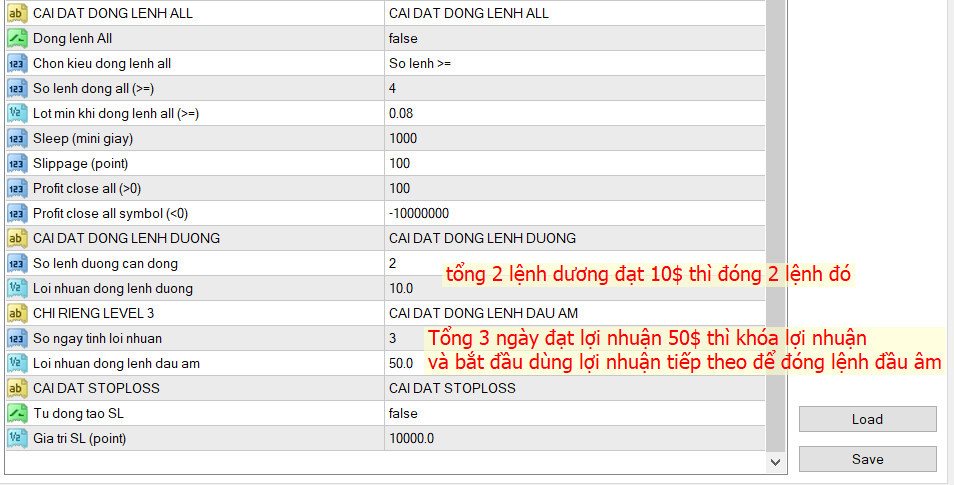Image resolution: width=954 pixels, height=485 pixels.
Task: Select the CHI RIENG LEVEL 3 label
Action: pyautogui.click(x=93, y=313)
